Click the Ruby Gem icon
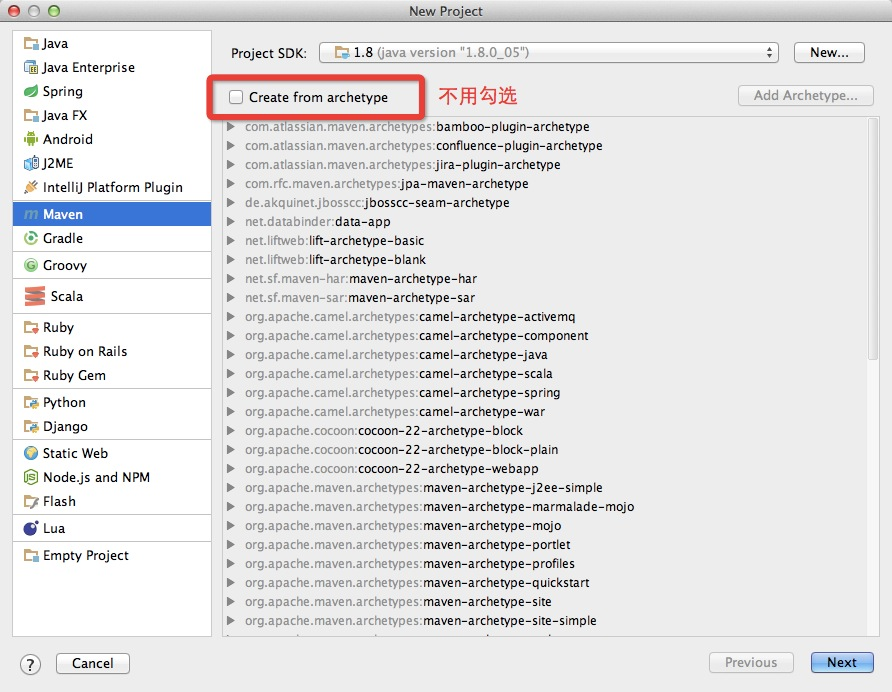The image size is (892, 692). point(31,376)
